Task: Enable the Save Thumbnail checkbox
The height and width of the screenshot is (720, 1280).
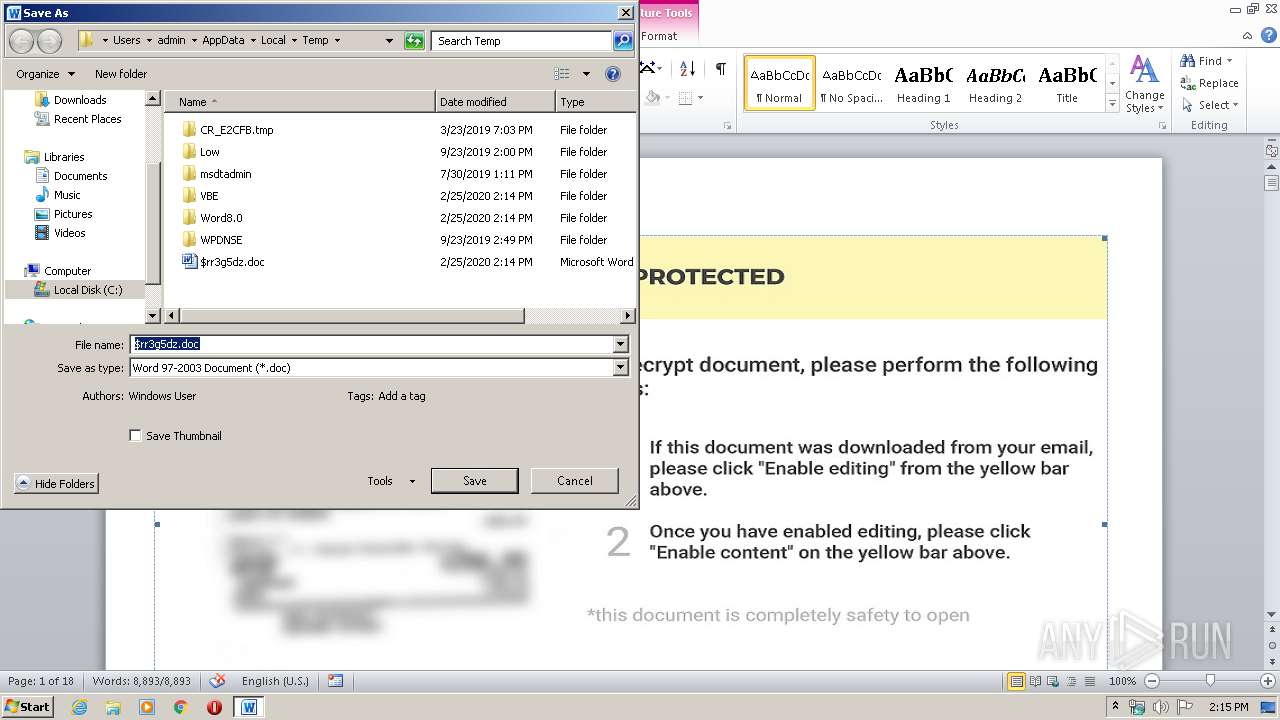Action: (x=135, y=436)
